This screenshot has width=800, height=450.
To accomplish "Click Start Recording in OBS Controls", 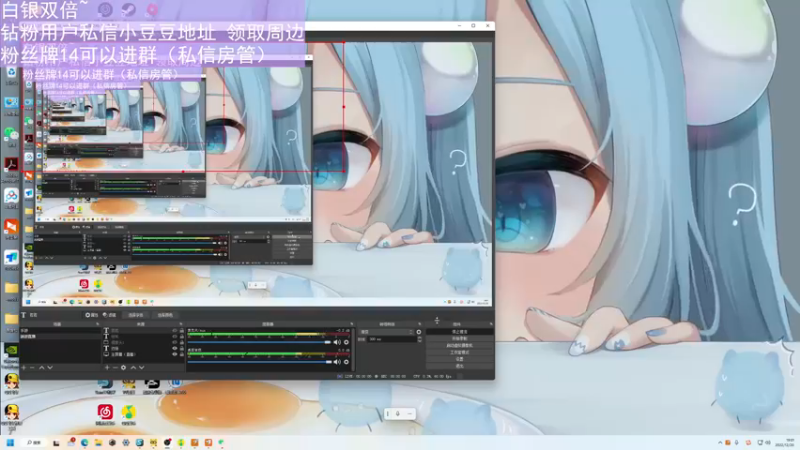I will [460, 338].
